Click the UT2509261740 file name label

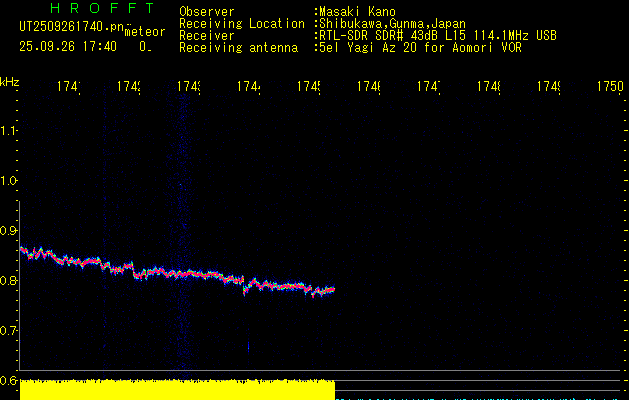(x=68, y=24)
